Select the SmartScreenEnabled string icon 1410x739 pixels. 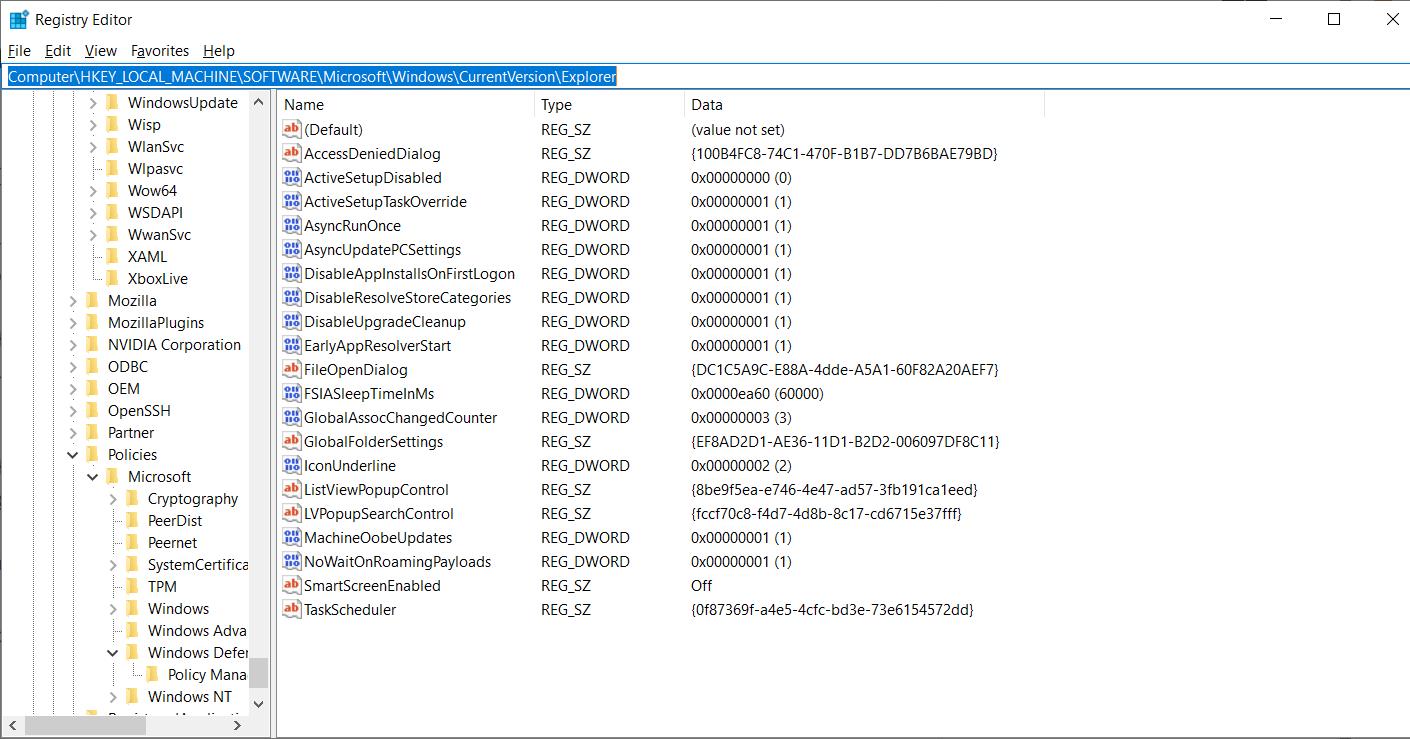point(291,585)
